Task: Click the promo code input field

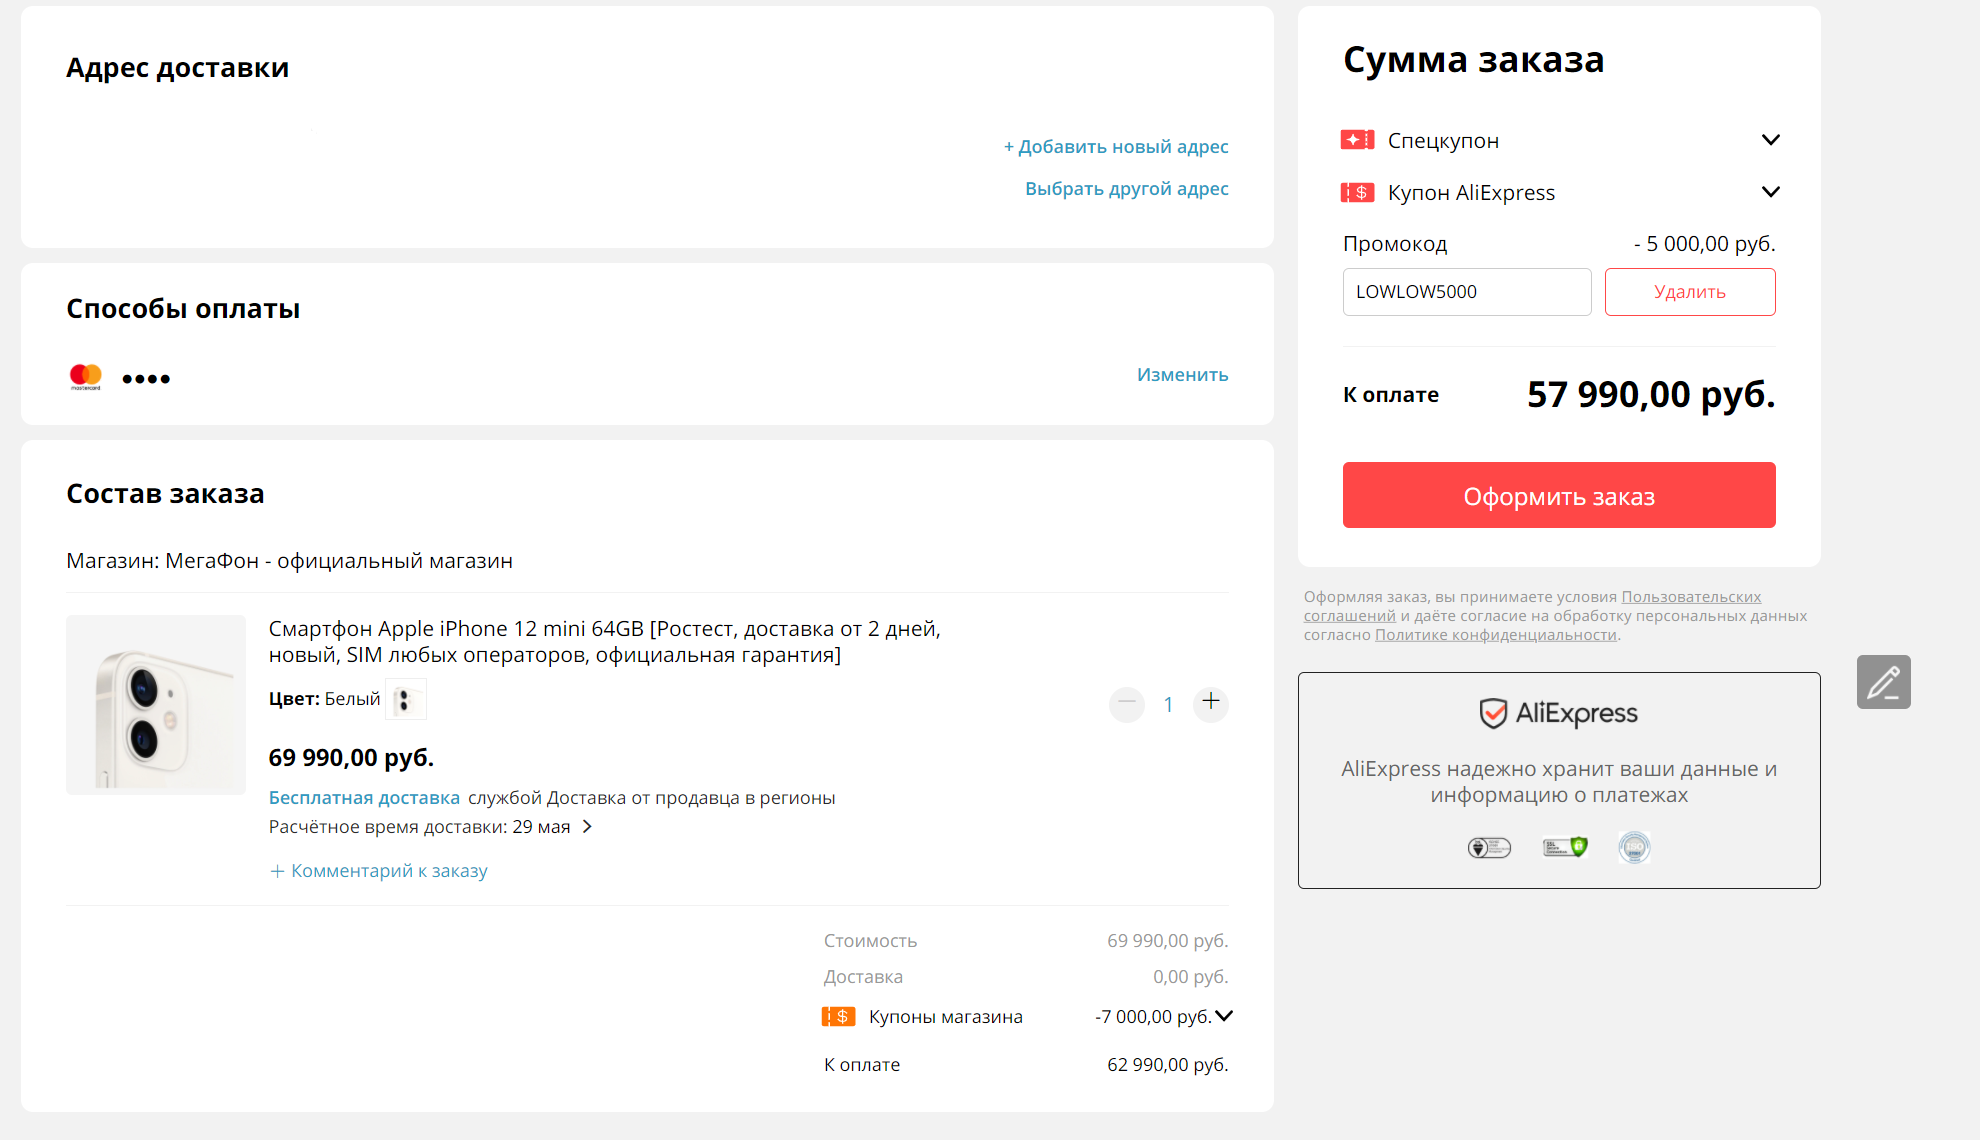Action: click(x=1466, y=292)
